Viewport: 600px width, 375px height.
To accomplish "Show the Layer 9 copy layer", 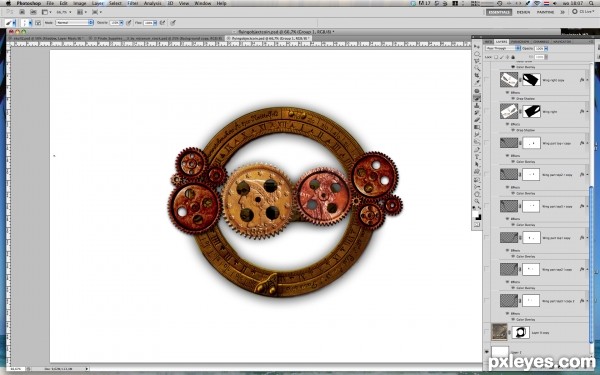I will point(487,333).
